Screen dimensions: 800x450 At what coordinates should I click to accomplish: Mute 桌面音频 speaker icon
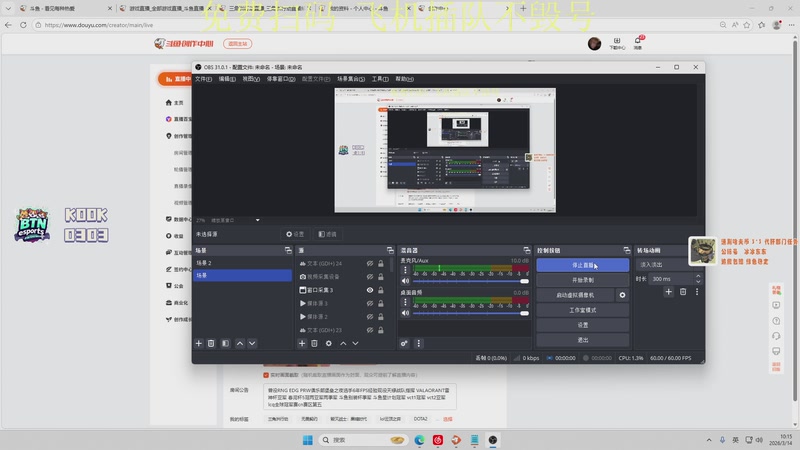405,313
